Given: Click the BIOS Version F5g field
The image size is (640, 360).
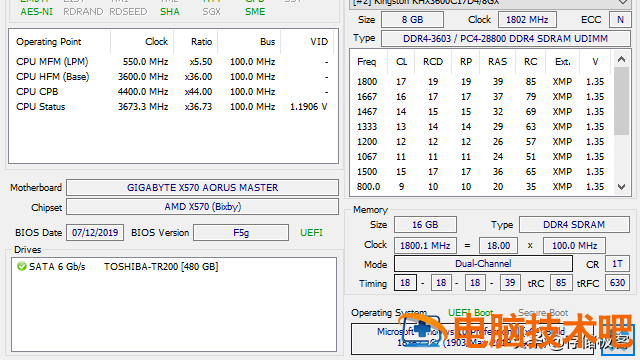Looking at the screenshot, I should (x=241, y=233).
